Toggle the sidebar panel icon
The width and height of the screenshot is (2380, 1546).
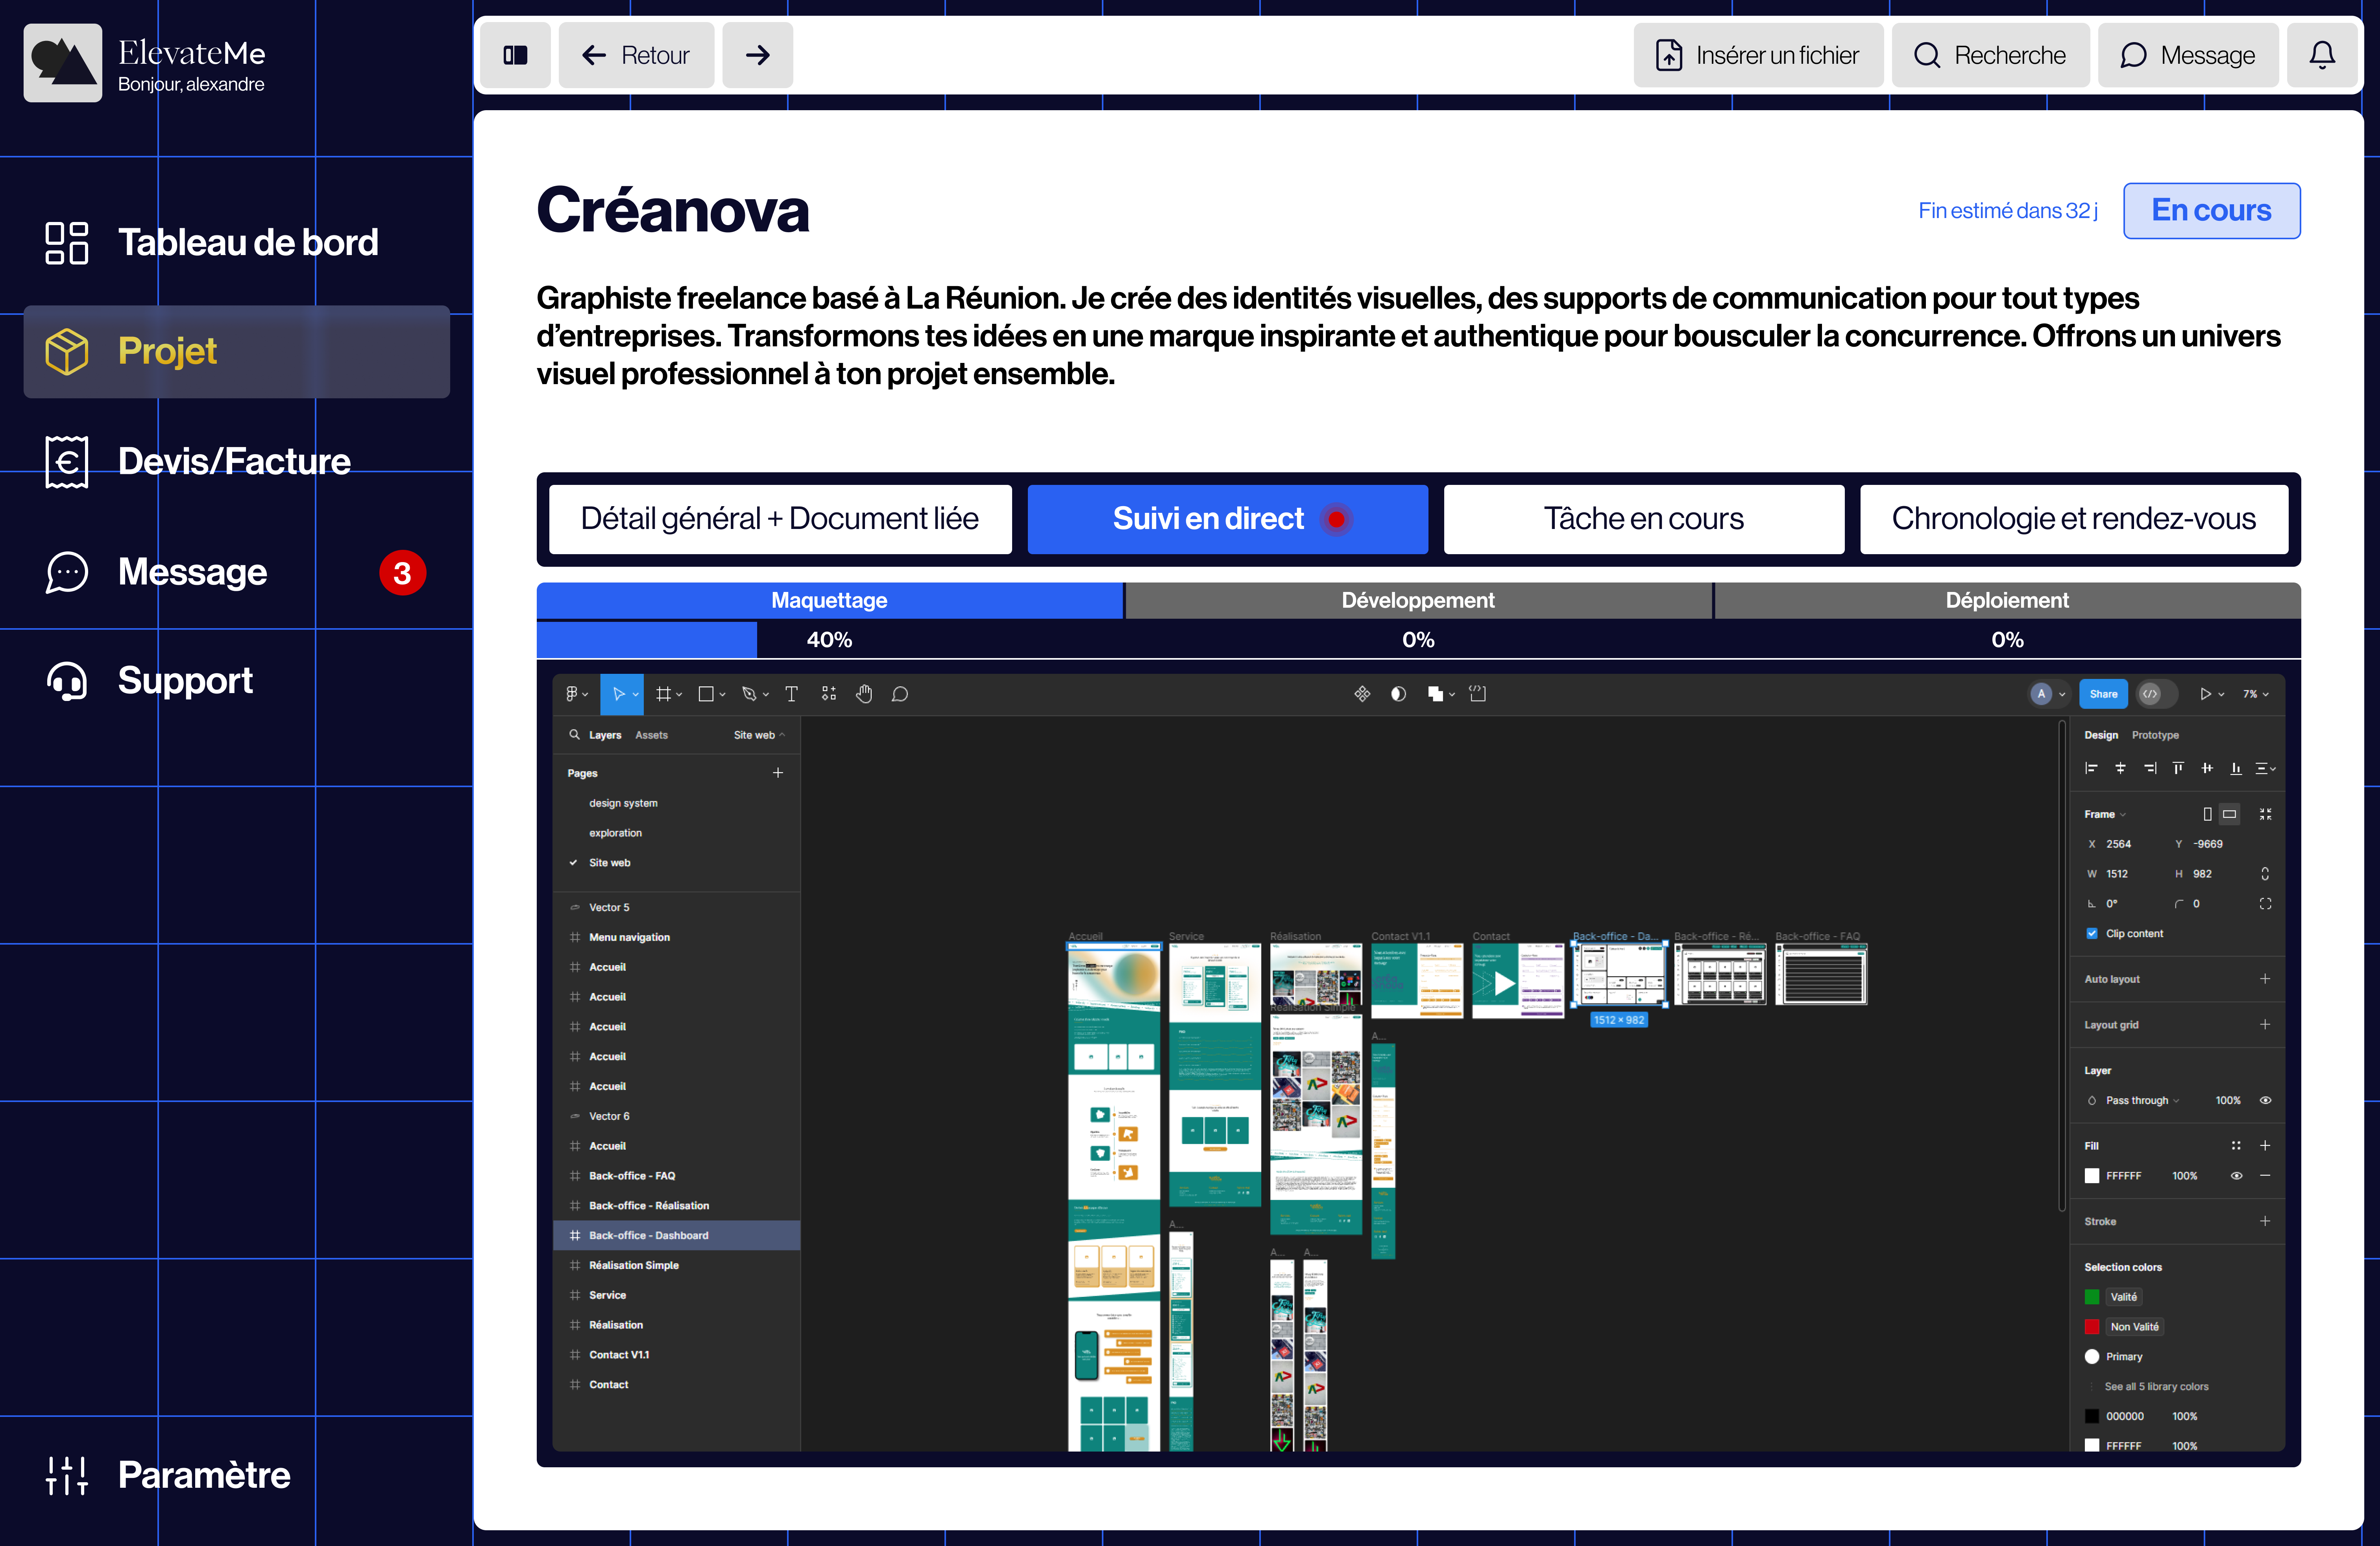click(x=515, y=55)
